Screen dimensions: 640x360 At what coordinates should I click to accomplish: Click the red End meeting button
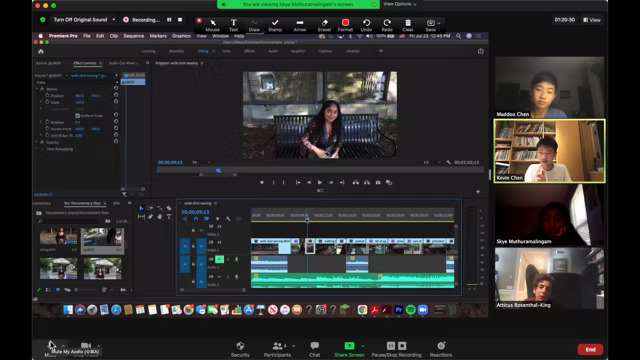[x=590, y=349]
